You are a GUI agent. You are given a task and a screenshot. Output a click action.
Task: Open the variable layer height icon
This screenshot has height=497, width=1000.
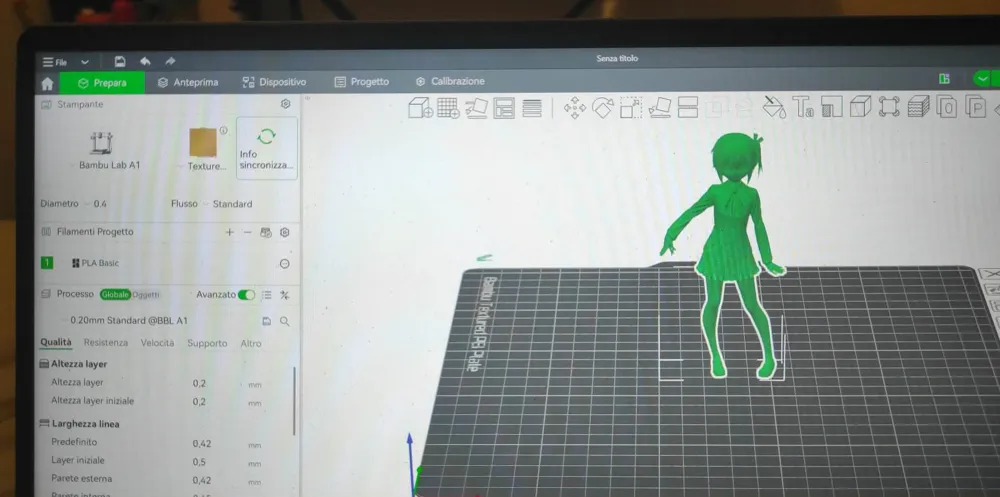pyautogui.click(x=532, y=108)
